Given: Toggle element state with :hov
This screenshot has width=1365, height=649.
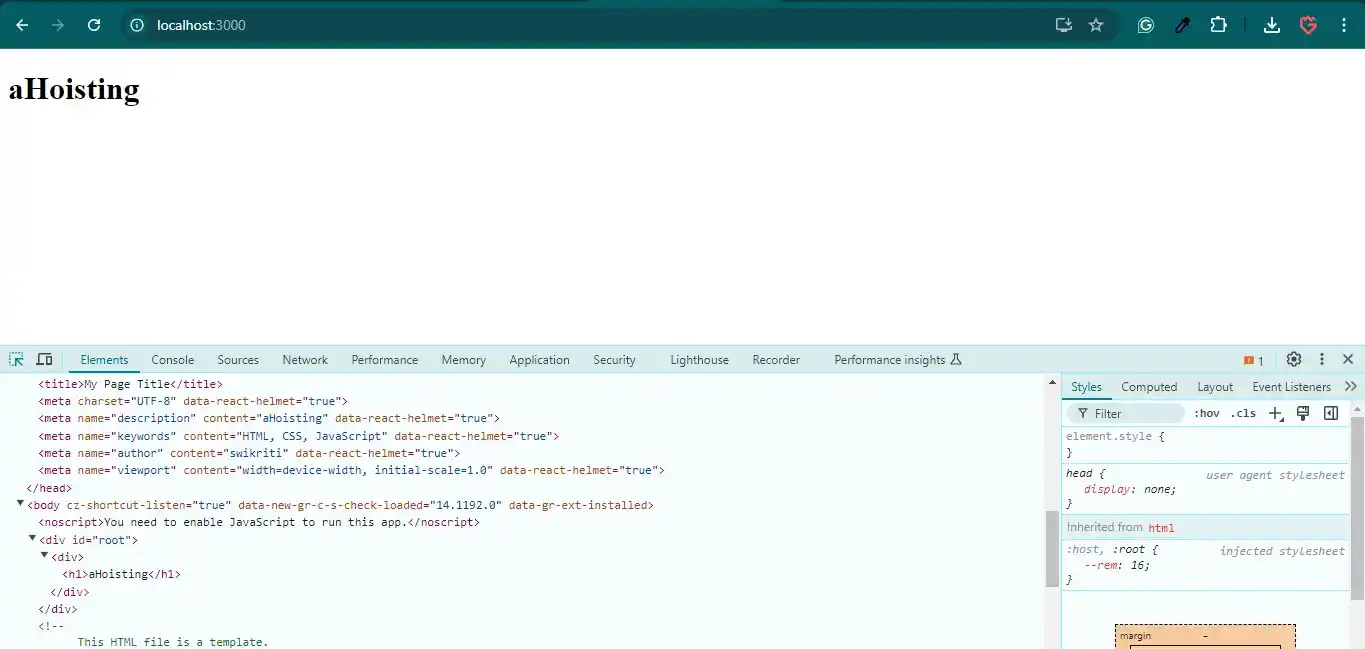Looking at the screenshot, I should [1207, 413].
